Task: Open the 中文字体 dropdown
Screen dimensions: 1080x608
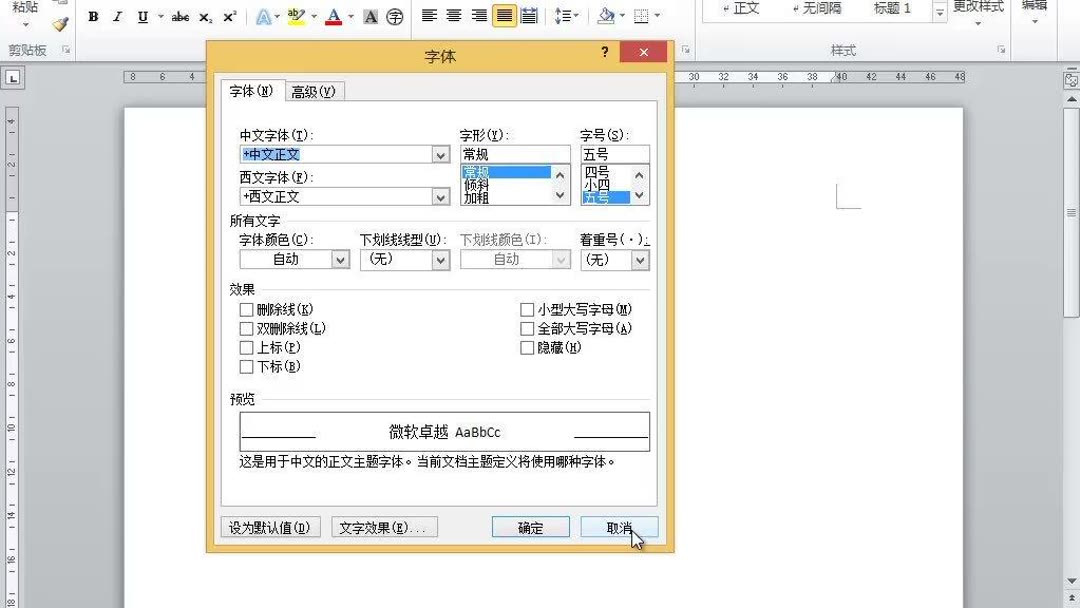Action: [440, 155]
